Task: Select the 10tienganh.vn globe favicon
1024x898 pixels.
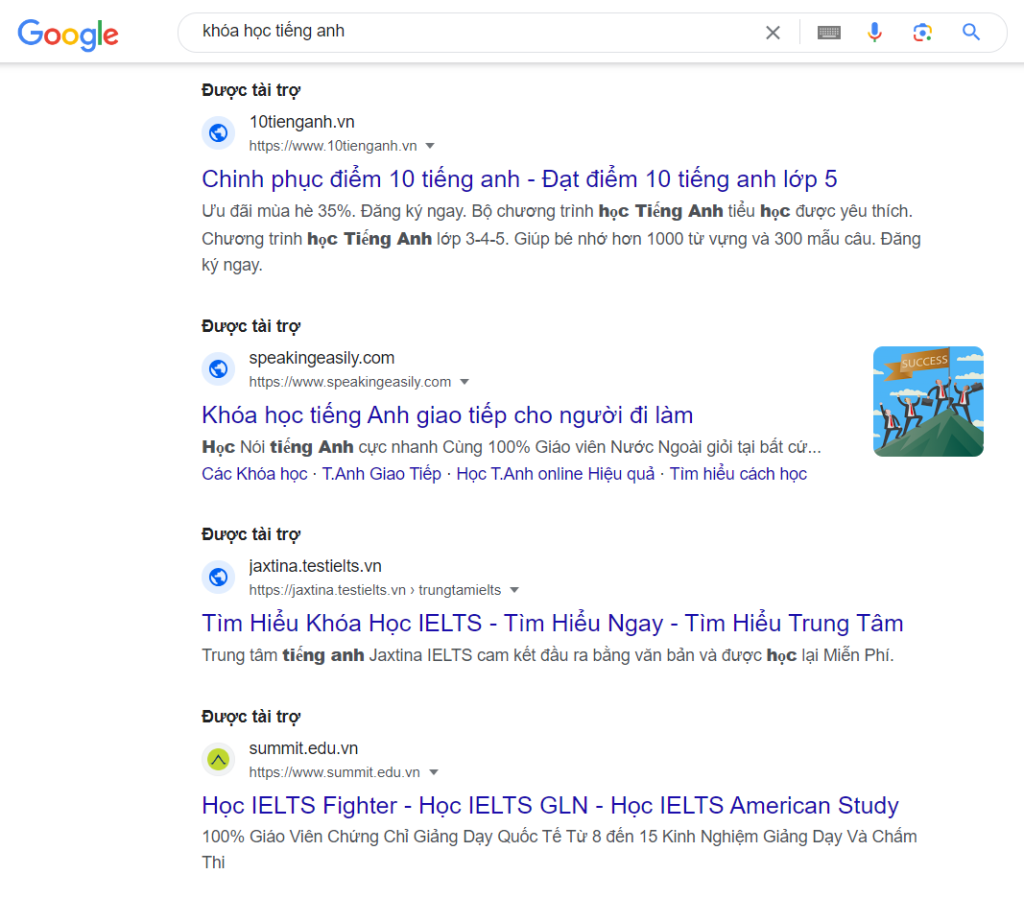Action: pos(218,132)
